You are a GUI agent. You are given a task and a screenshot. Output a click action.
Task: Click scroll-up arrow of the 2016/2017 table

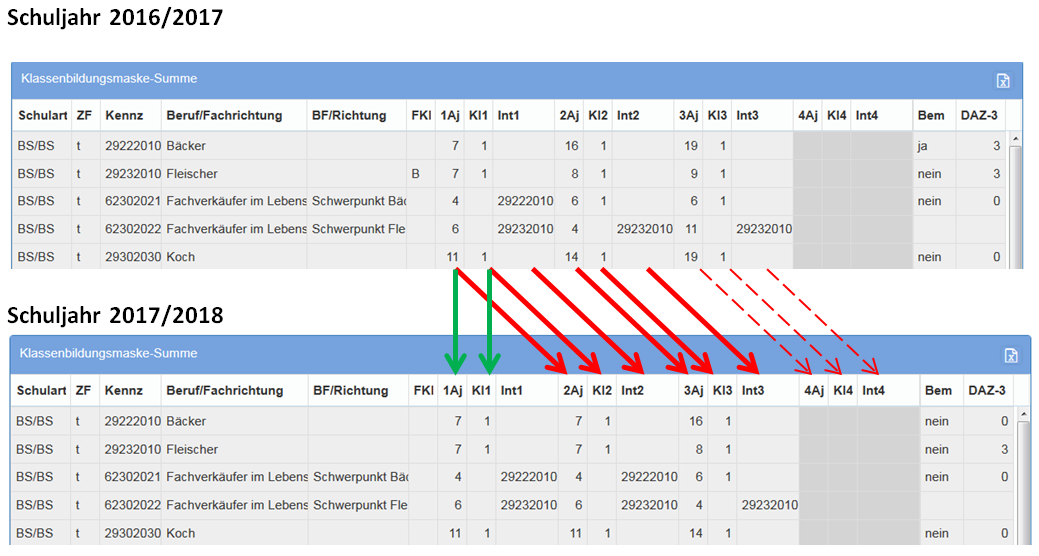tap(1016, 140)
